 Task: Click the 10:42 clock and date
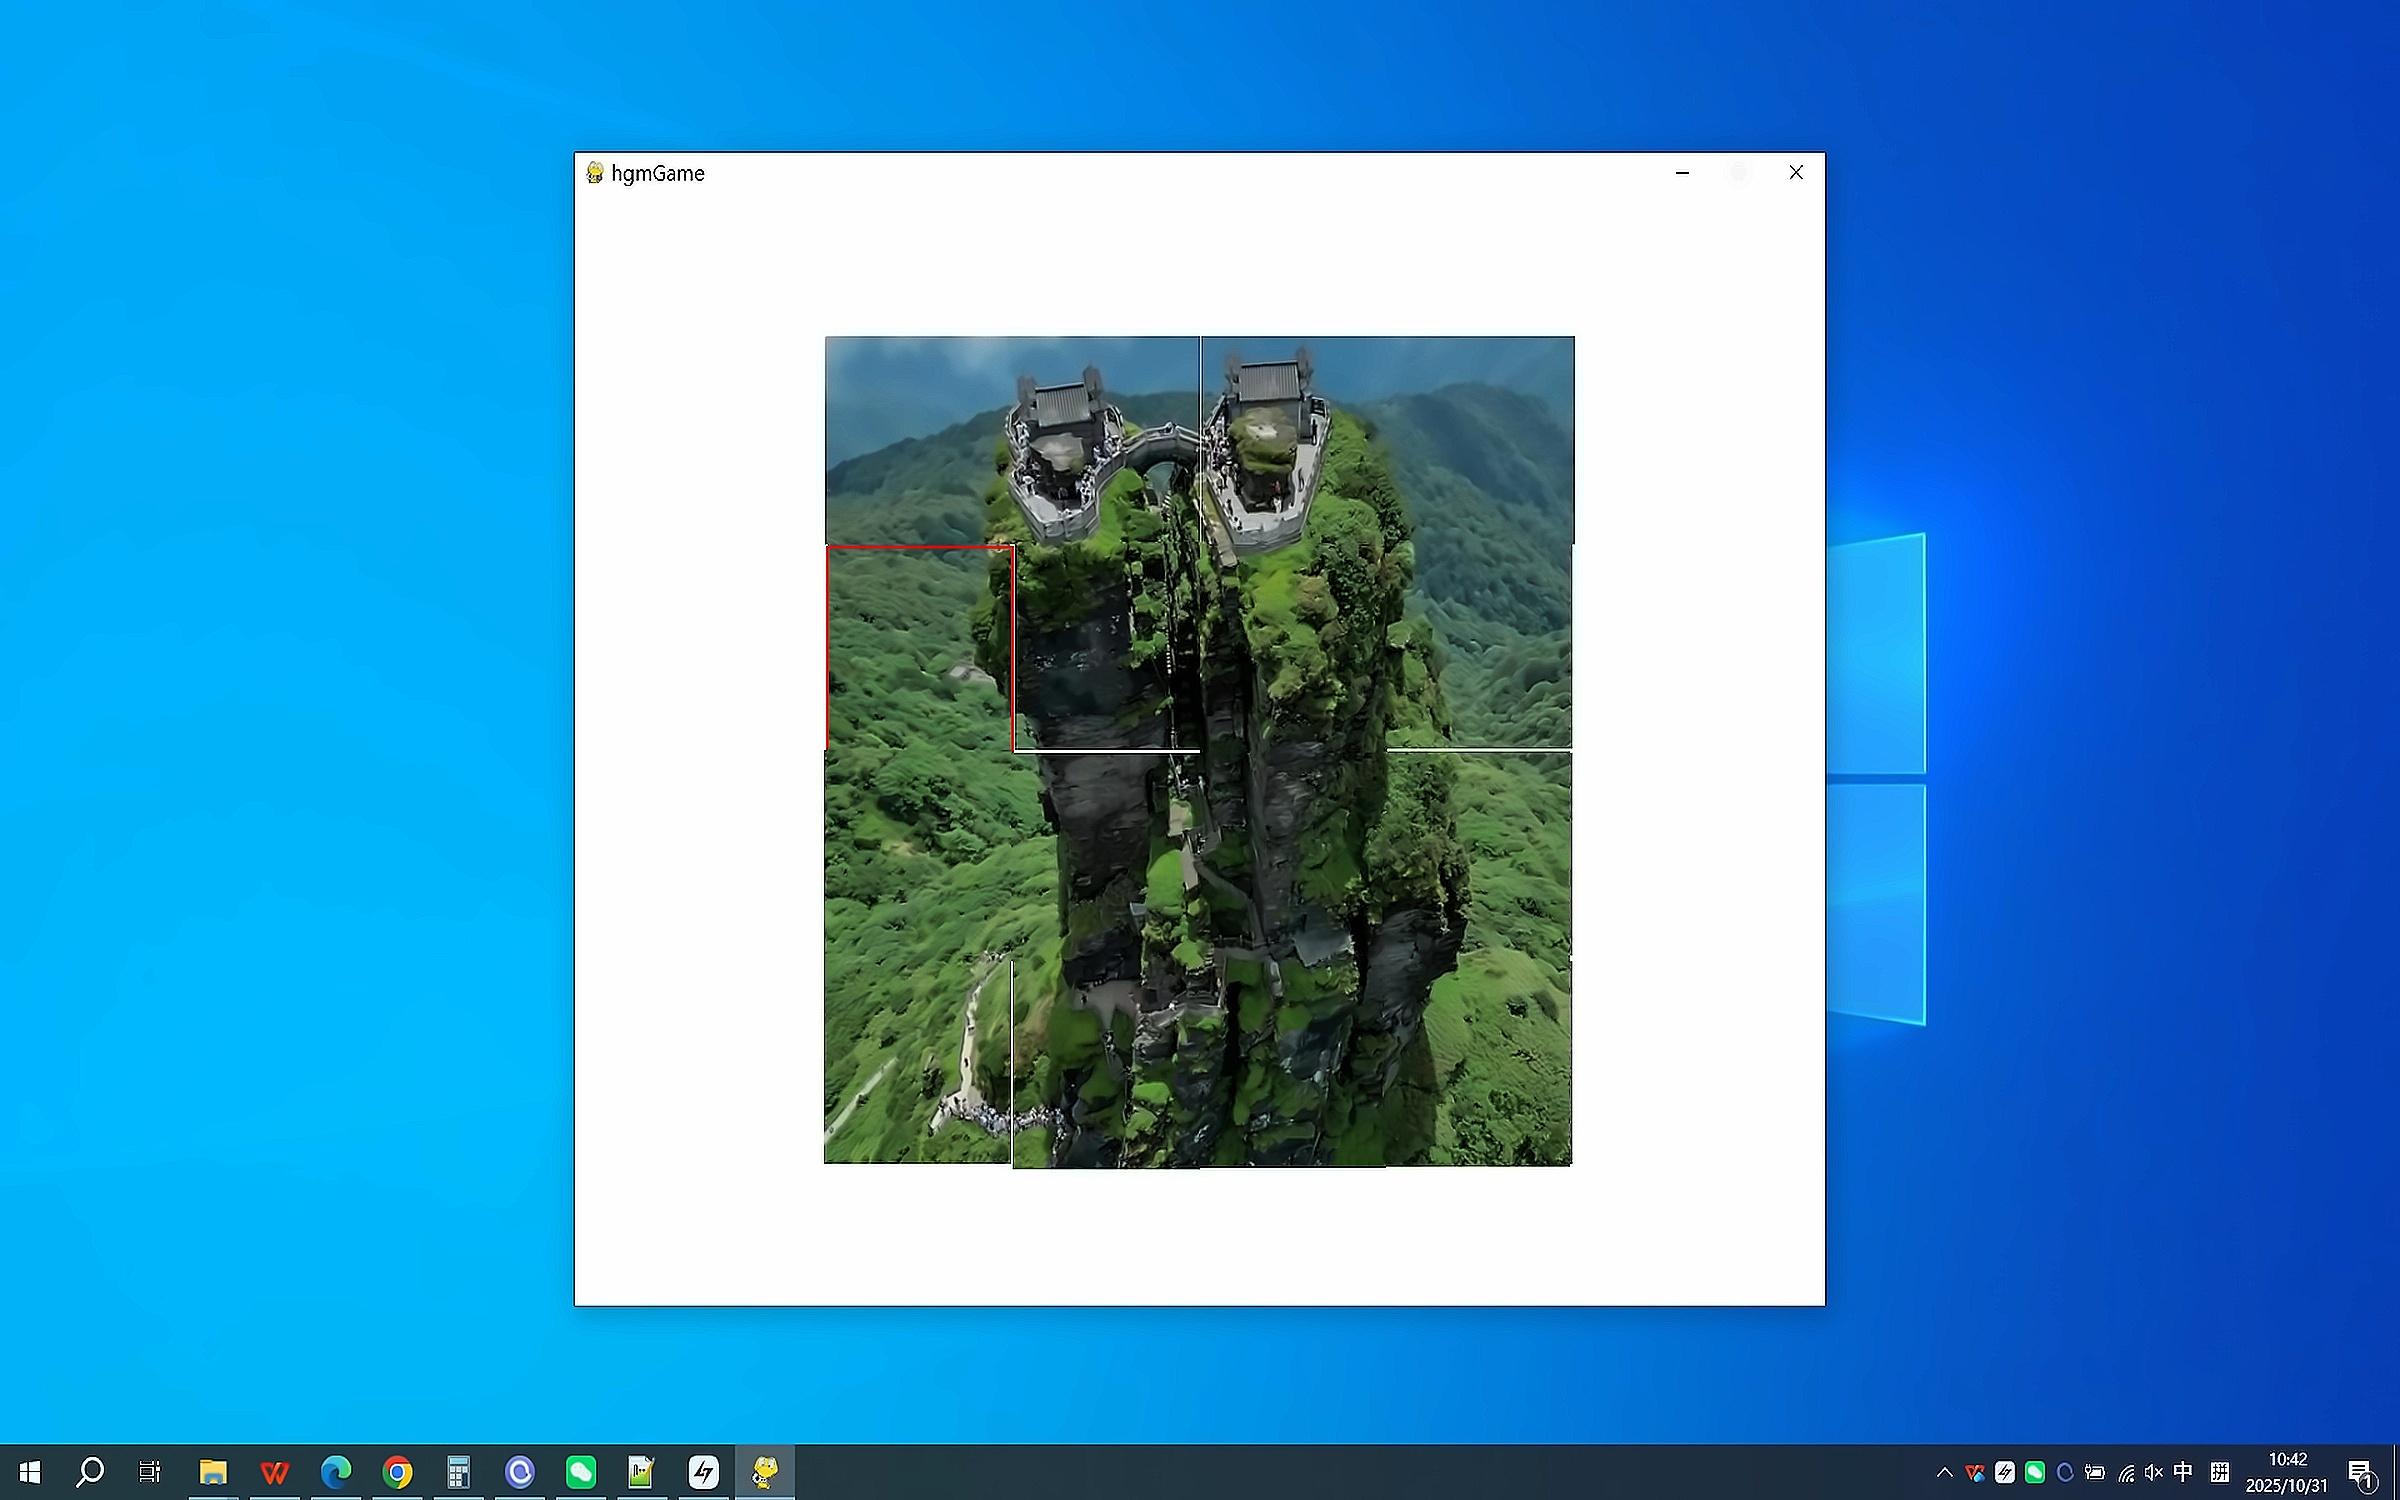point(2286,1472)
